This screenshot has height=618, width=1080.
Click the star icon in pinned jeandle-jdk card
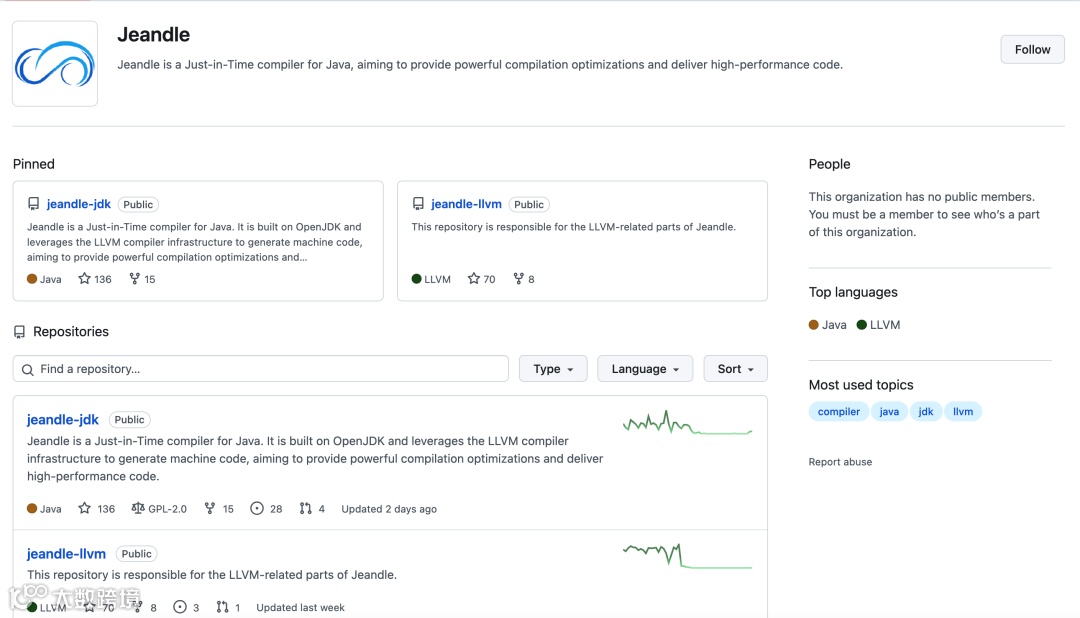(85, 279)
